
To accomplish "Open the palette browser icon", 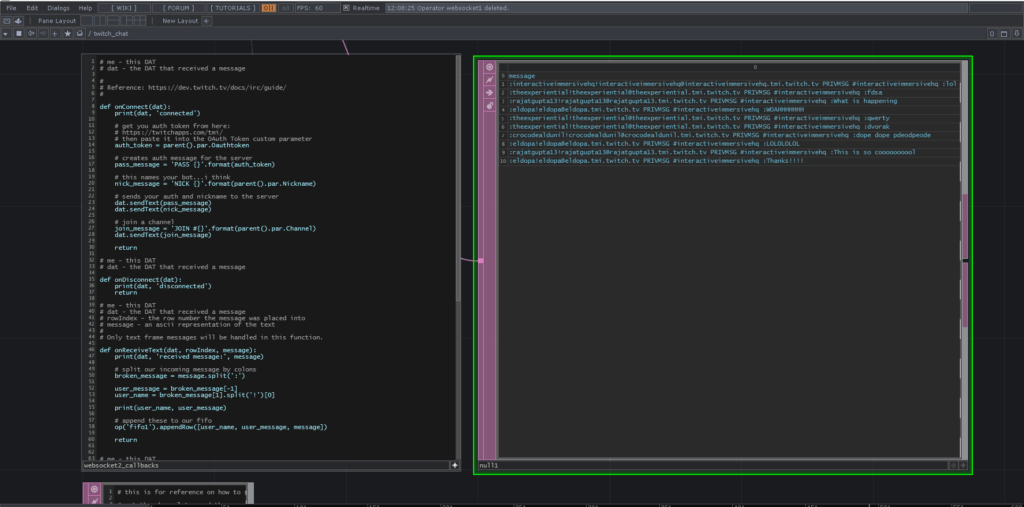I will (x=7, y=21).
